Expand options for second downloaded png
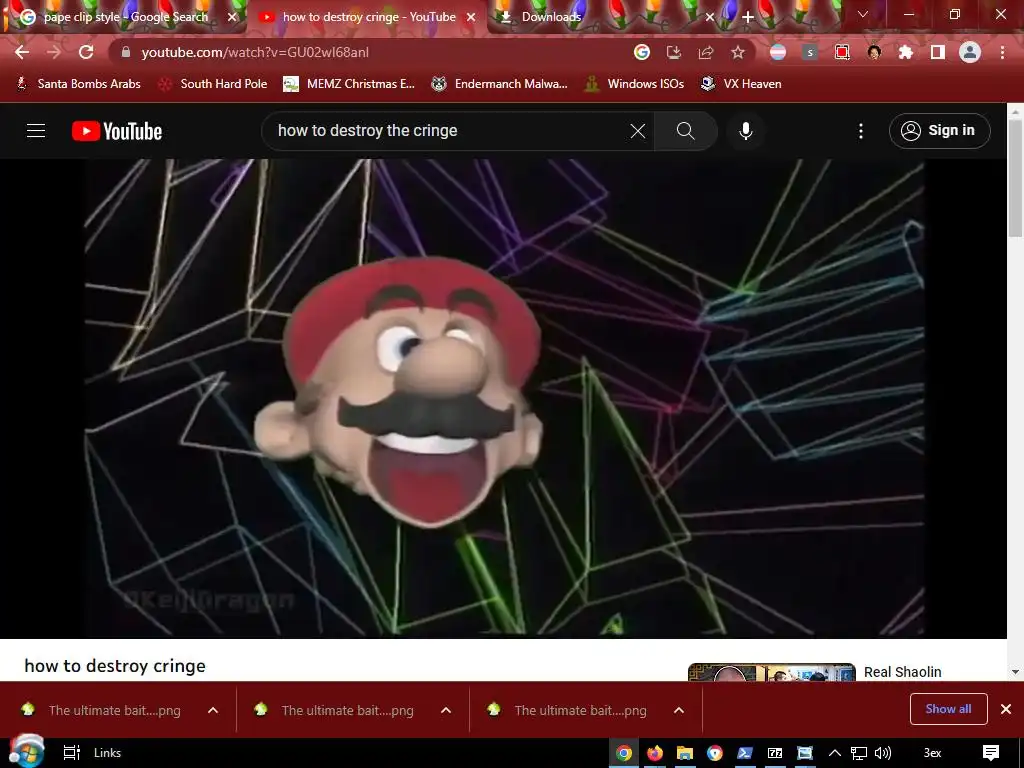The image size is (1024, 768). [446, 711]
